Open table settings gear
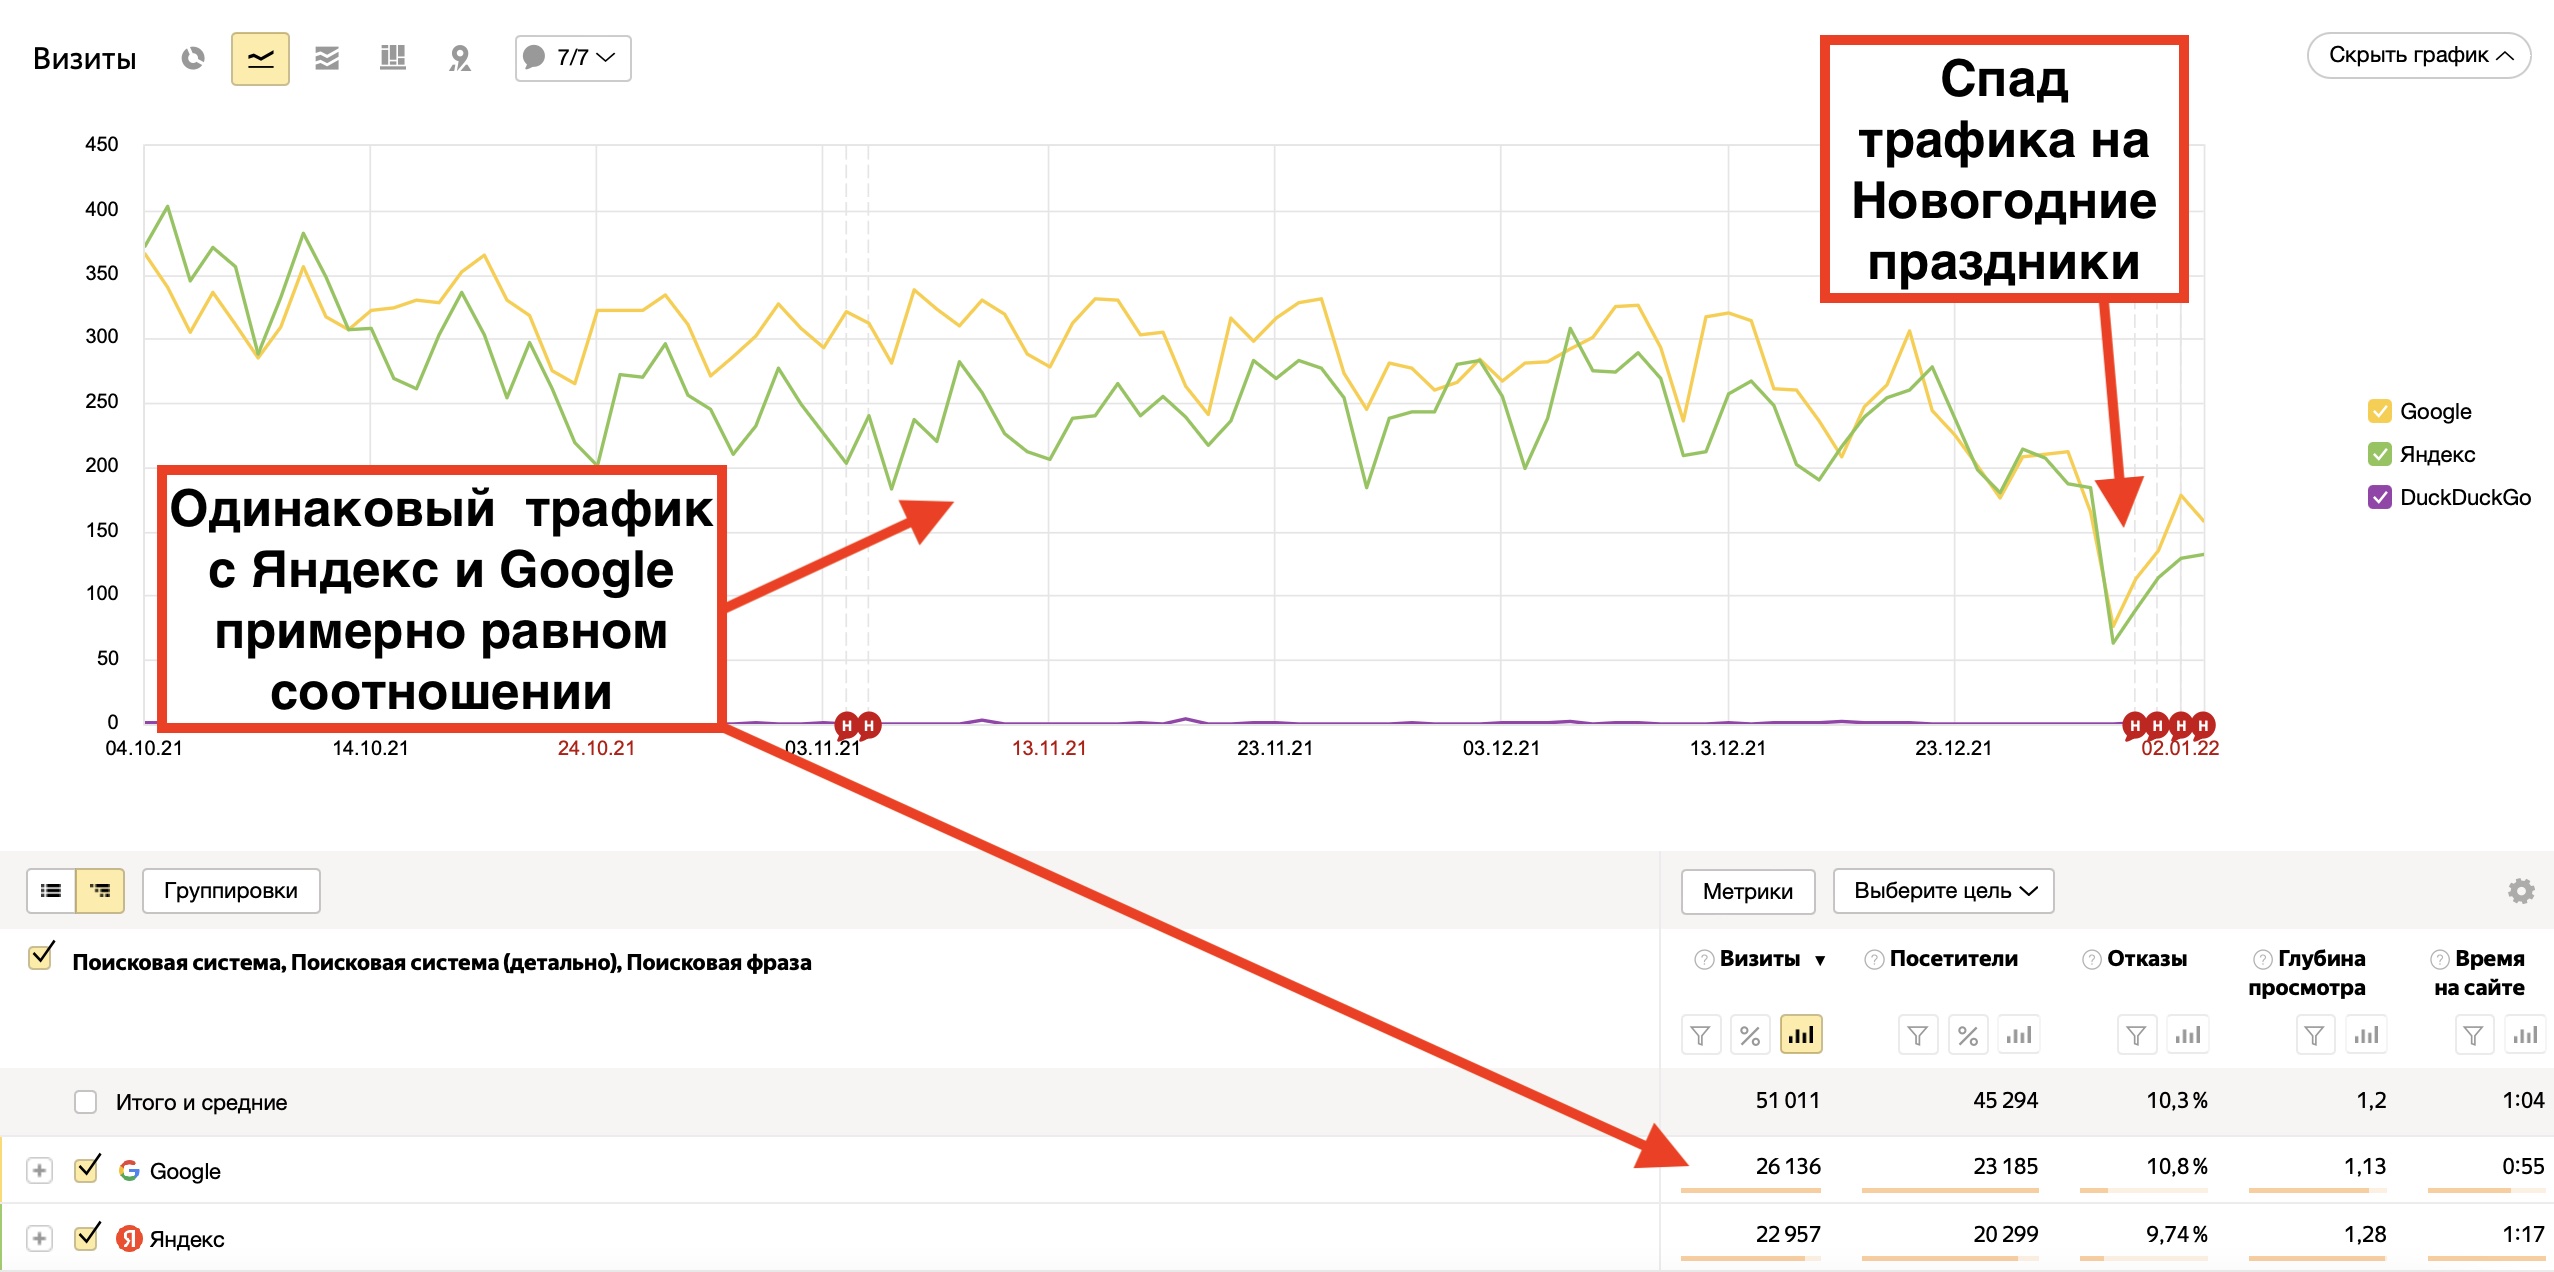Image resolution: width=2554 pixels, height=1272 pixels. (2521, 891)
